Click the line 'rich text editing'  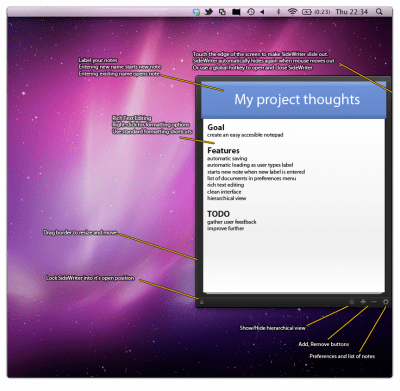pos(225,185)
